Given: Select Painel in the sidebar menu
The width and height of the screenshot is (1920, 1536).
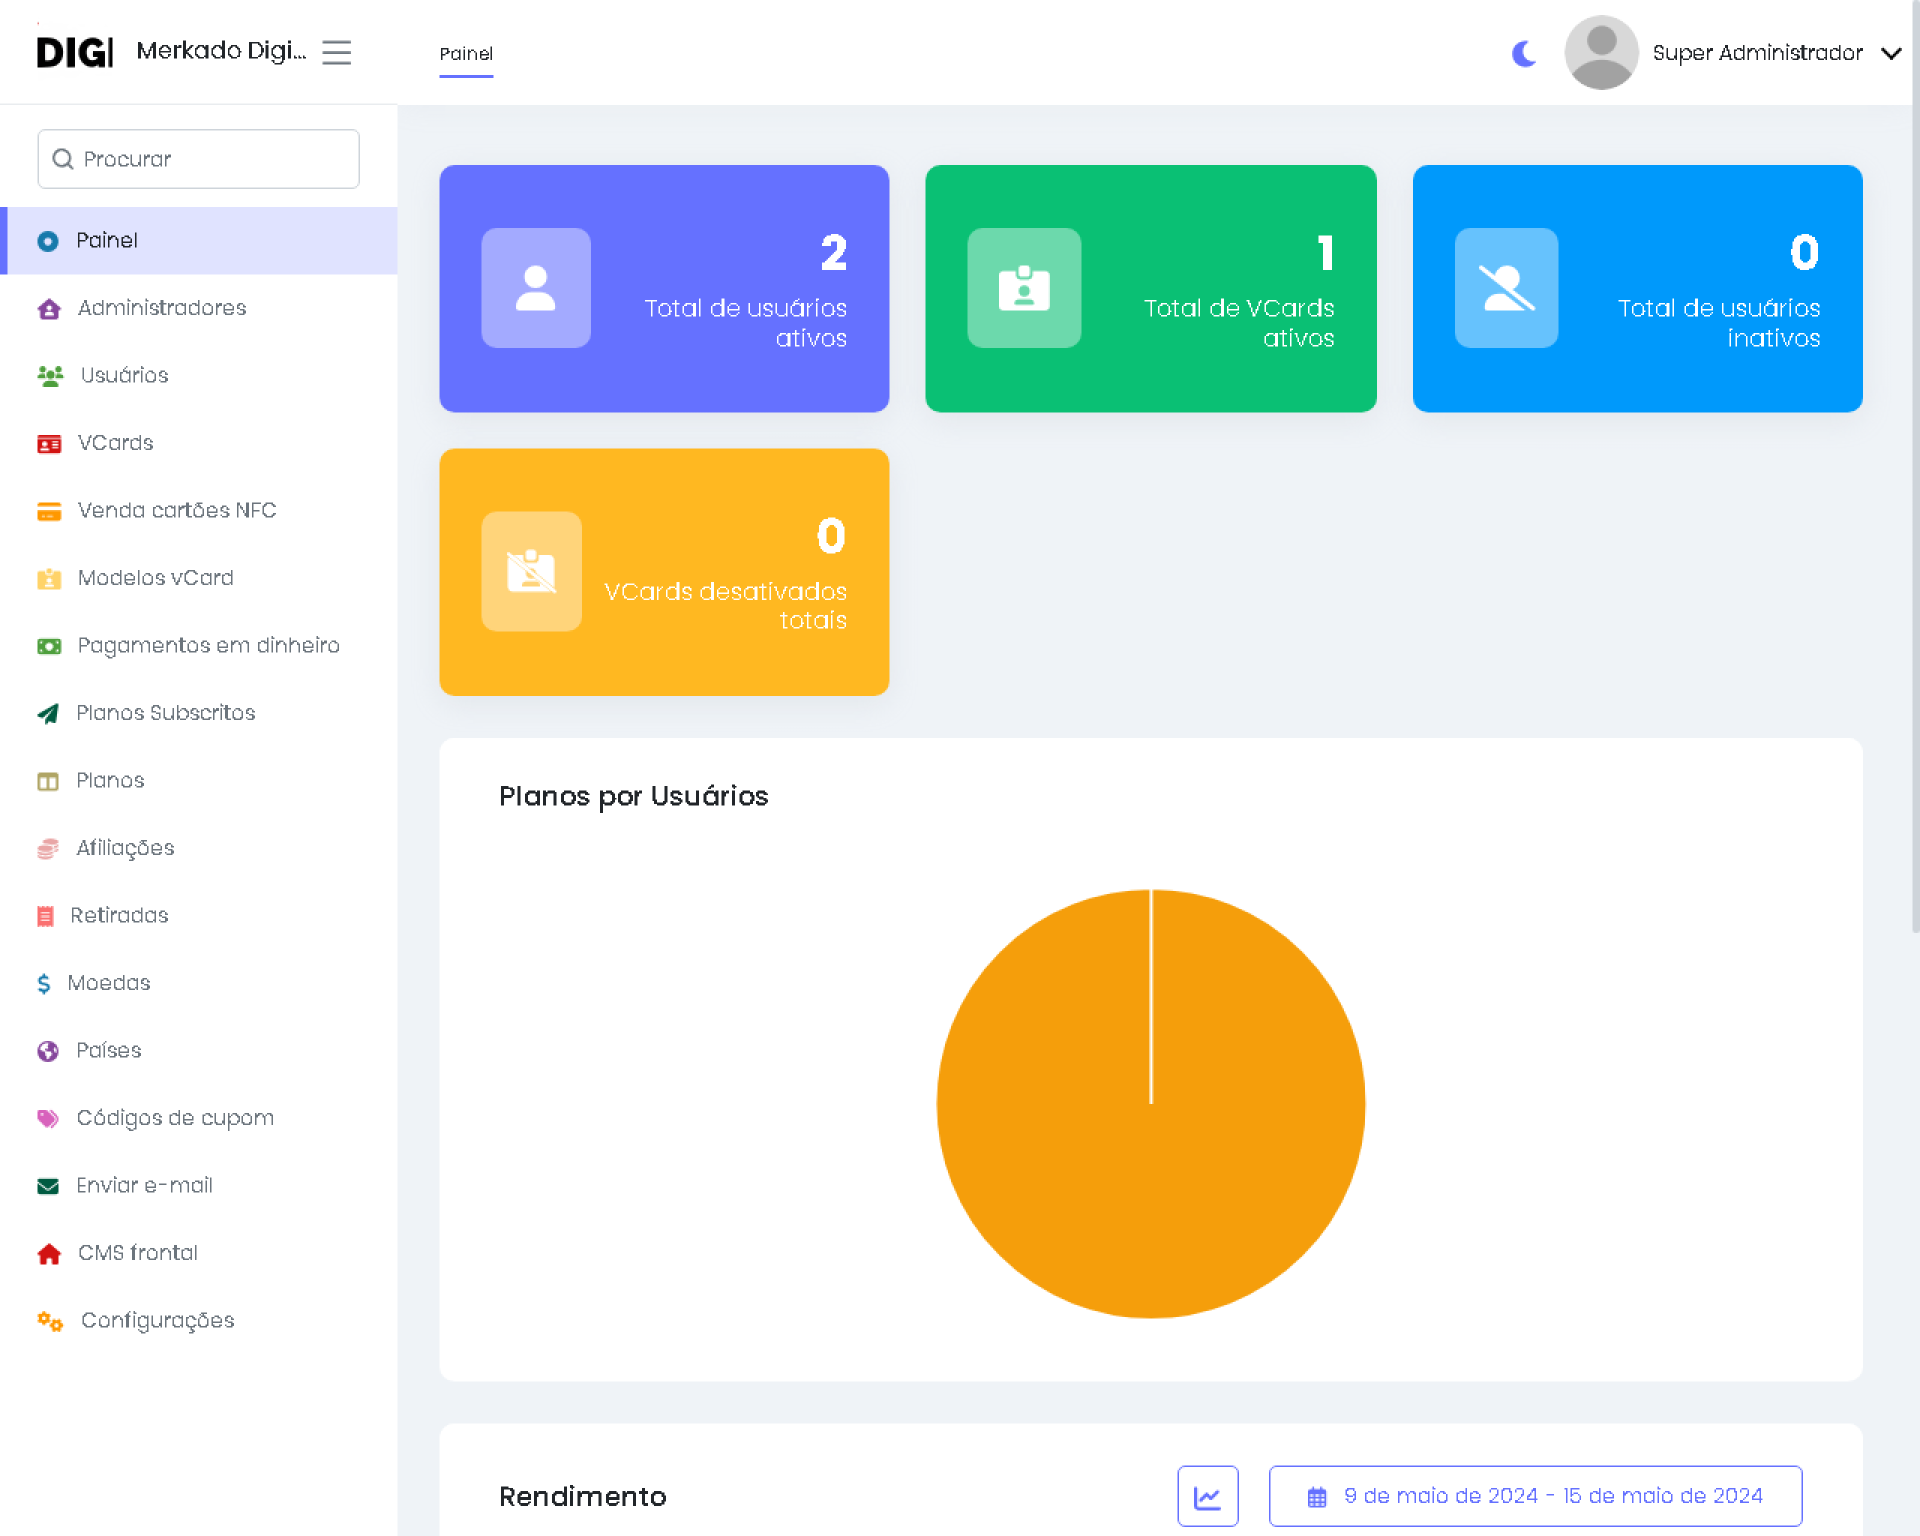Looking at the screenshot, I should (x=107, y=240).
